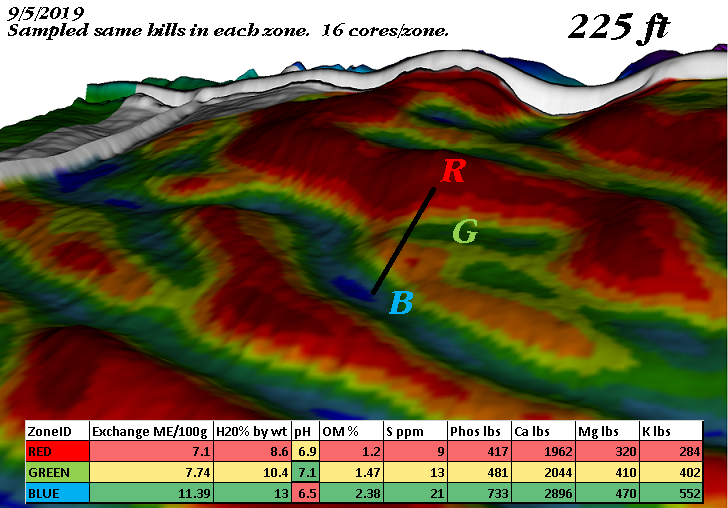The height and width of the screenshot is (508, 728).
Task: Click the pH value 6.5
Action: click(x=305, y=493)
